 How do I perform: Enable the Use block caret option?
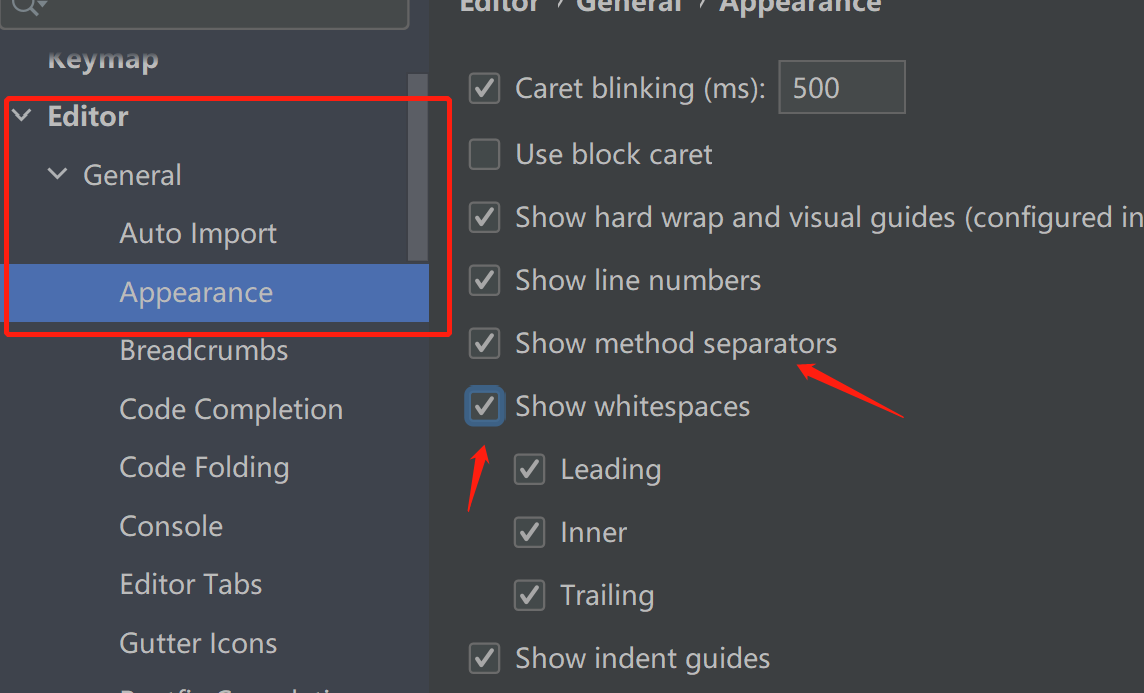pyautogui.click(x=485, y=155)
